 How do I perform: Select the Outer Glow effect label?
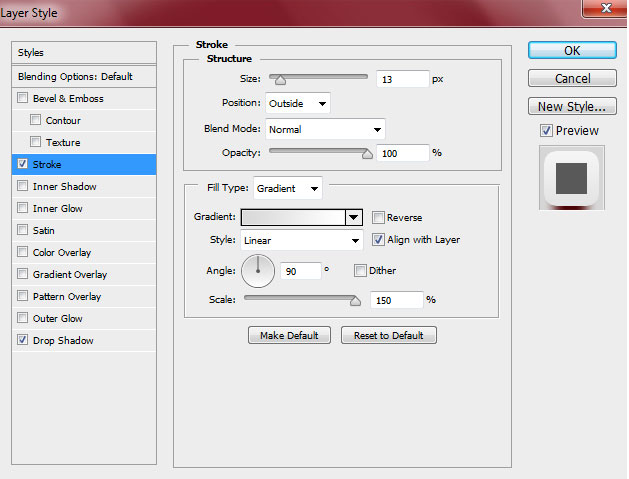tap(57, 319)
